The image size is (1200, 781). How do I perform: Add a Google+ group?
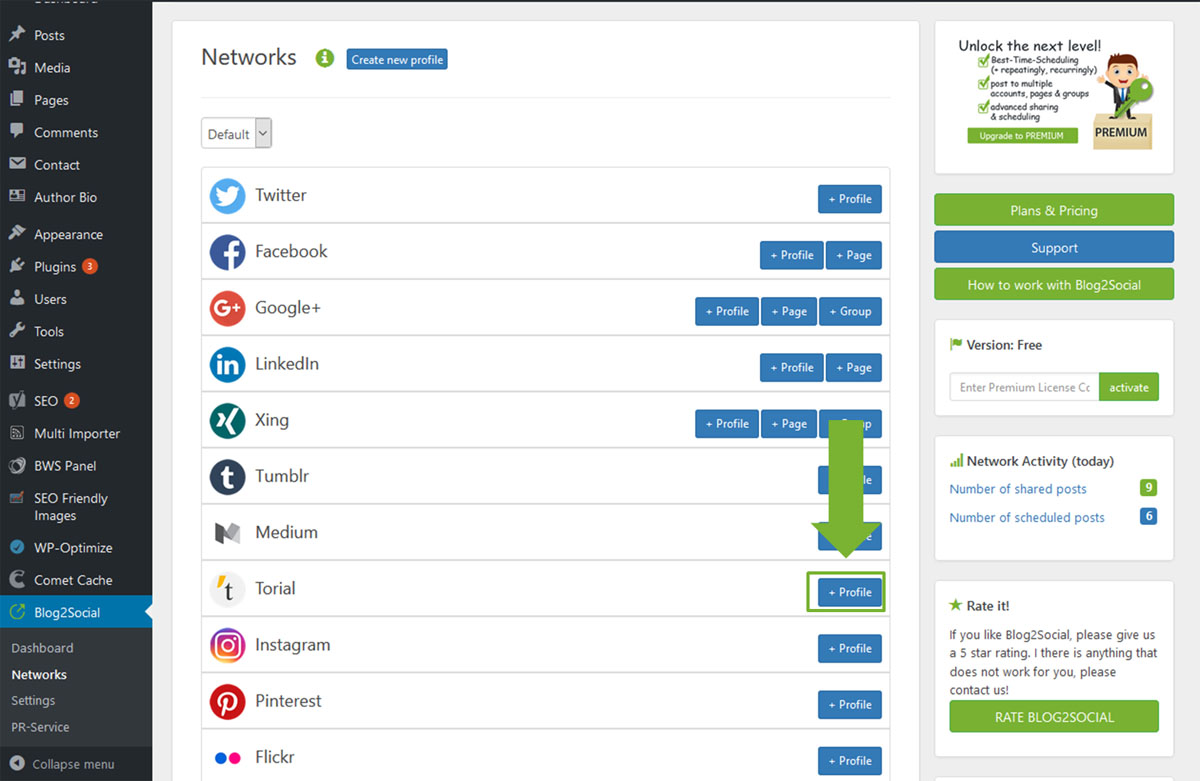850,311
